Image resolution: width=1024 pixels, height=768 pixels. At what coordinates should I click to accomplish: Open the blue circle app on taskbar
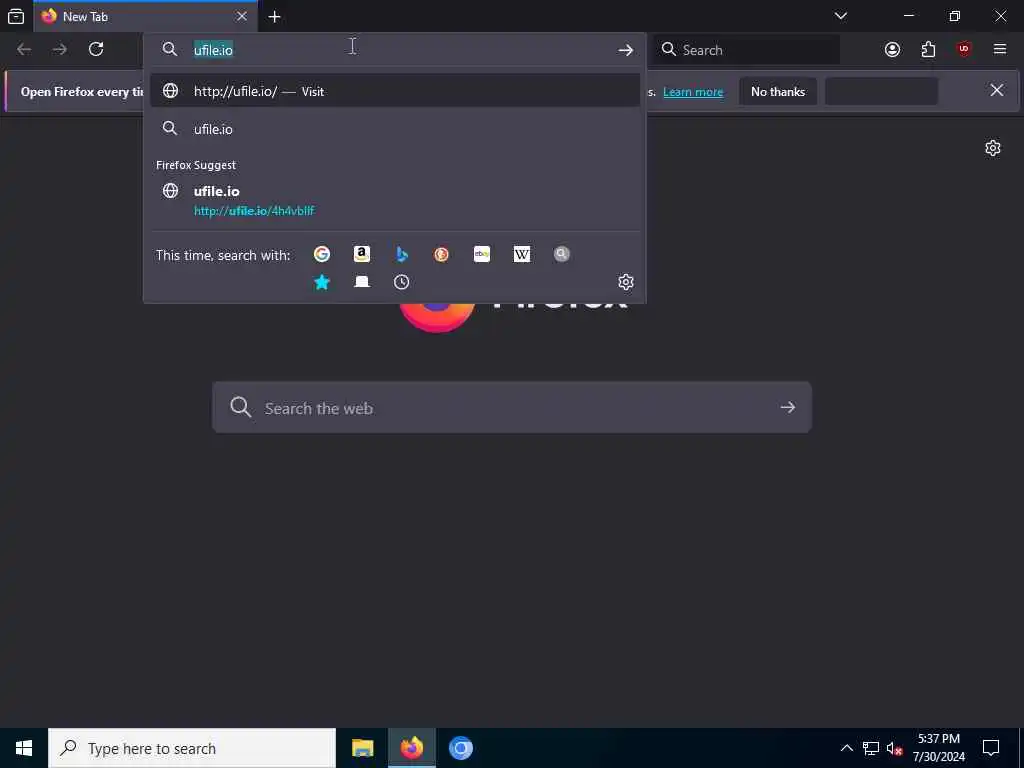[x=460, y=748]
